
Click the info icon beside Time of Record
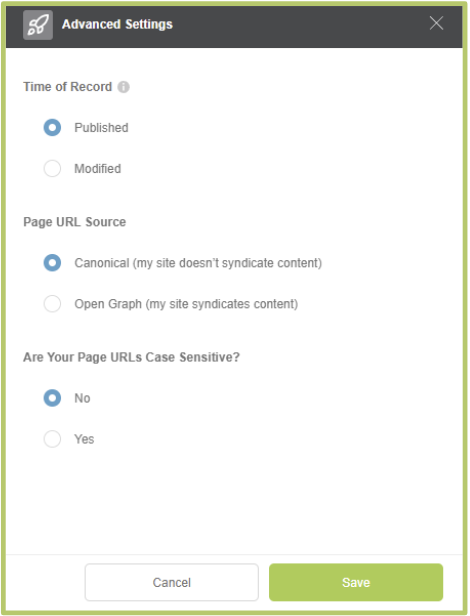[123, 87]
